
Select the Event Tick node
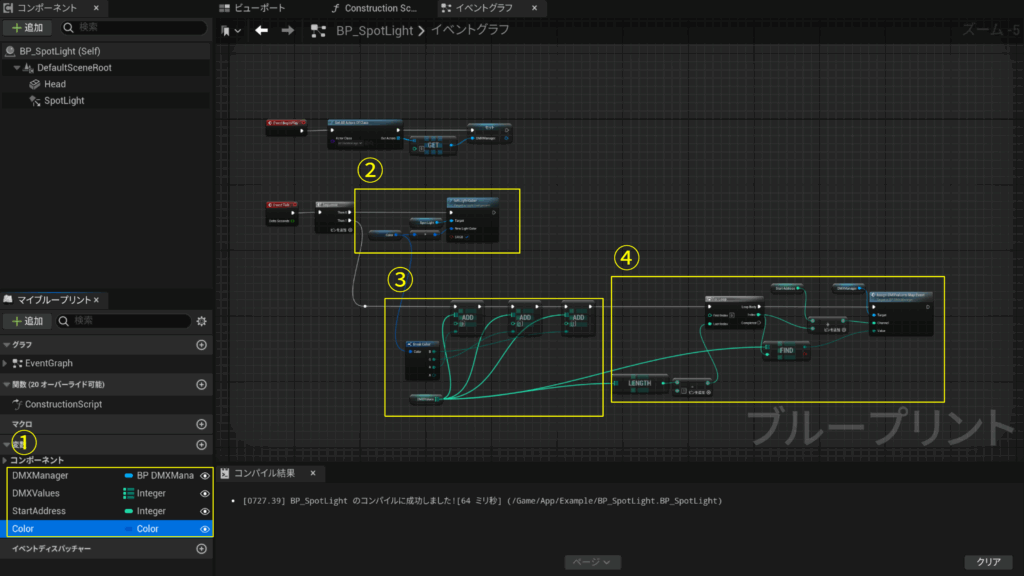click(282, 213)
